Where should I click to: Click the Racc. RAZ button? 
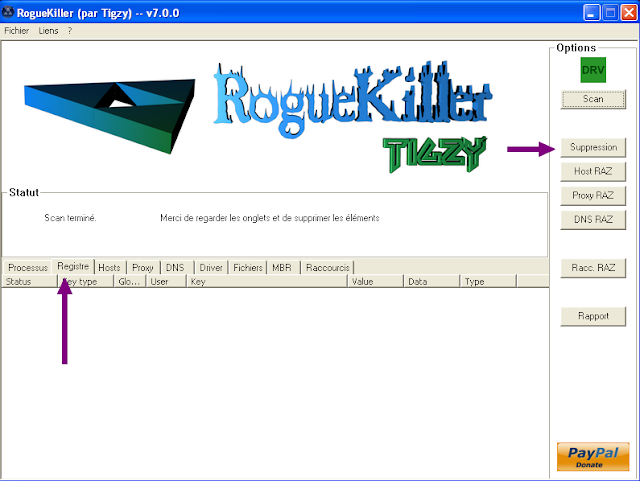(x=593, y=268)
